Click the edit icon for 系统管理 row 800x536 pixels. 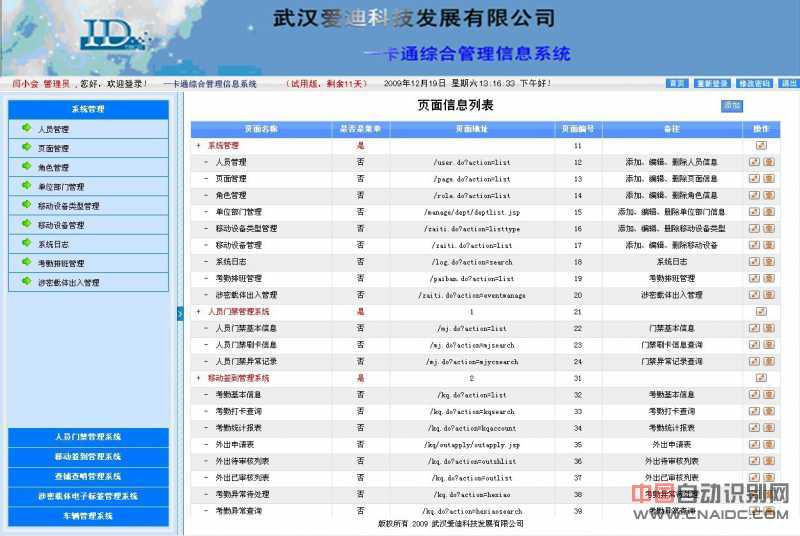click(761, 145)
